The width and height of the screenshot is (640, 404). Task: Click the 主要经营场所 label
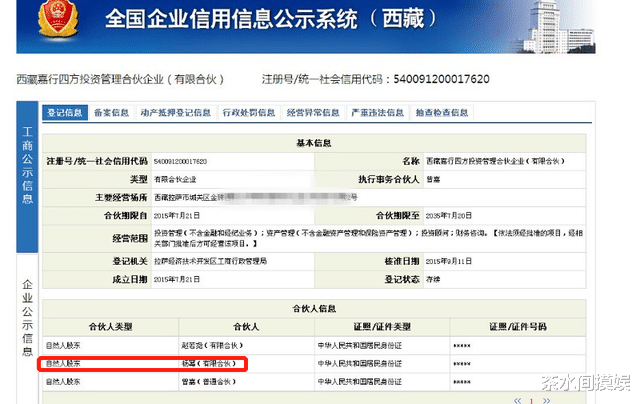click(121, 198)
